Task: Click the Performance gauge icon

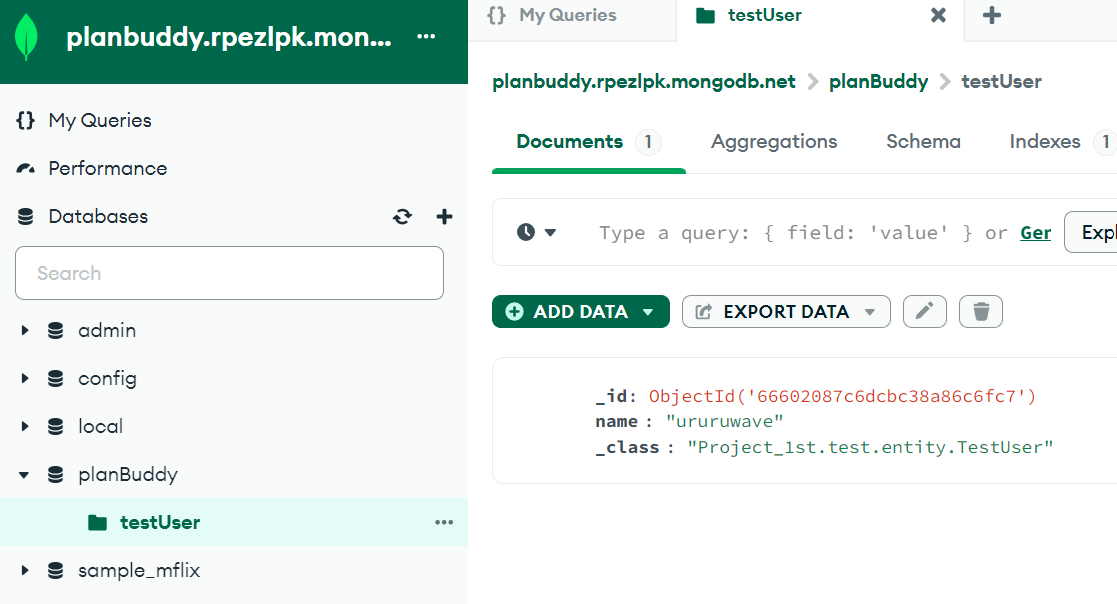Action: click(x=26, y=169)
